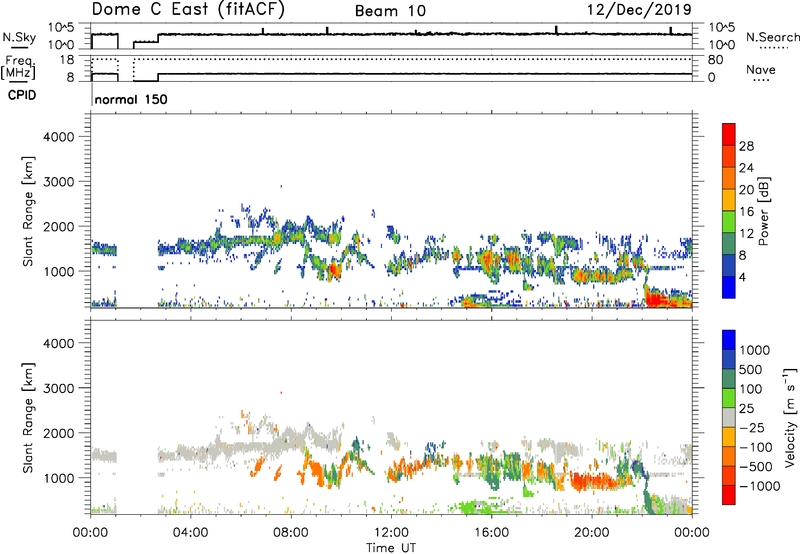This screenshot has height=554, width=800.
Task: Pick the yellow 16–20 dB power colorbar segment
Action: [729, 200]
